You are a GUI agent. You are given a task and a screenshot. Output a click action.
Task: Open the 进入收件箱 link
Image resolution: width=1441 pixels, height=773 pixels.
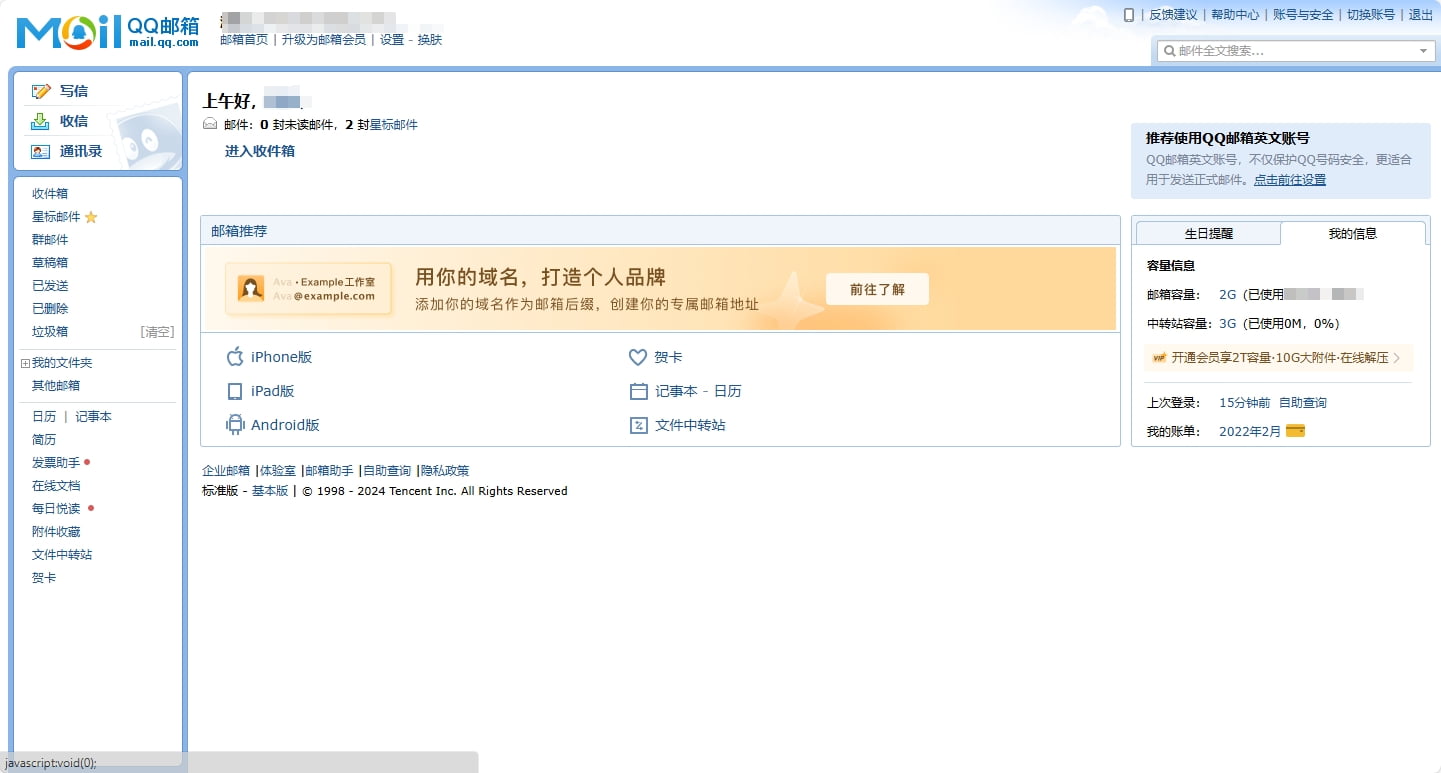pos(259,151)
